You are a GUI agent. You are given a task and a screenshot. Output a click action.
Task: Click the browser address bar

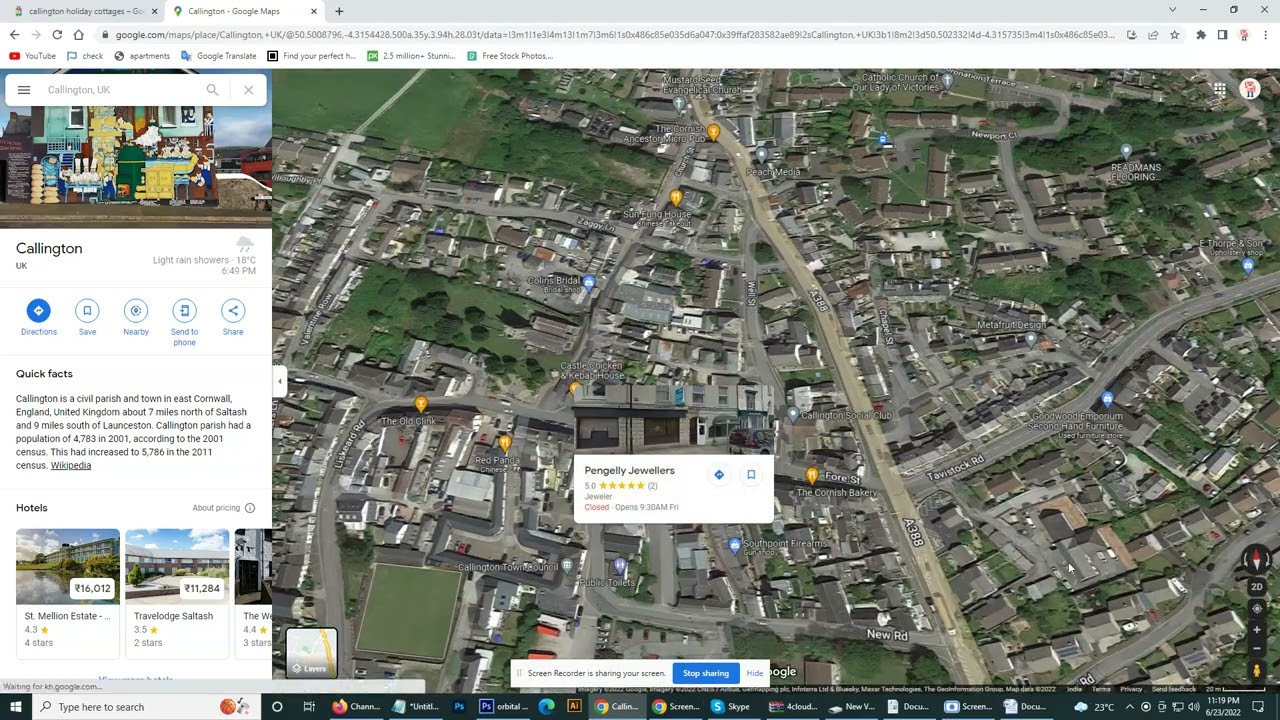tap(613, 35)
